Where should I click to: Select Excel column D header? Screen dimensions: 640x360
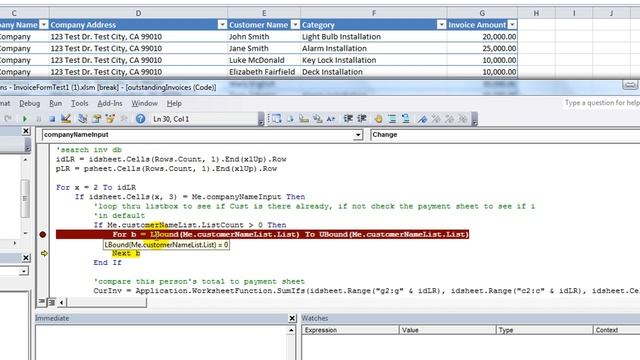138,13
